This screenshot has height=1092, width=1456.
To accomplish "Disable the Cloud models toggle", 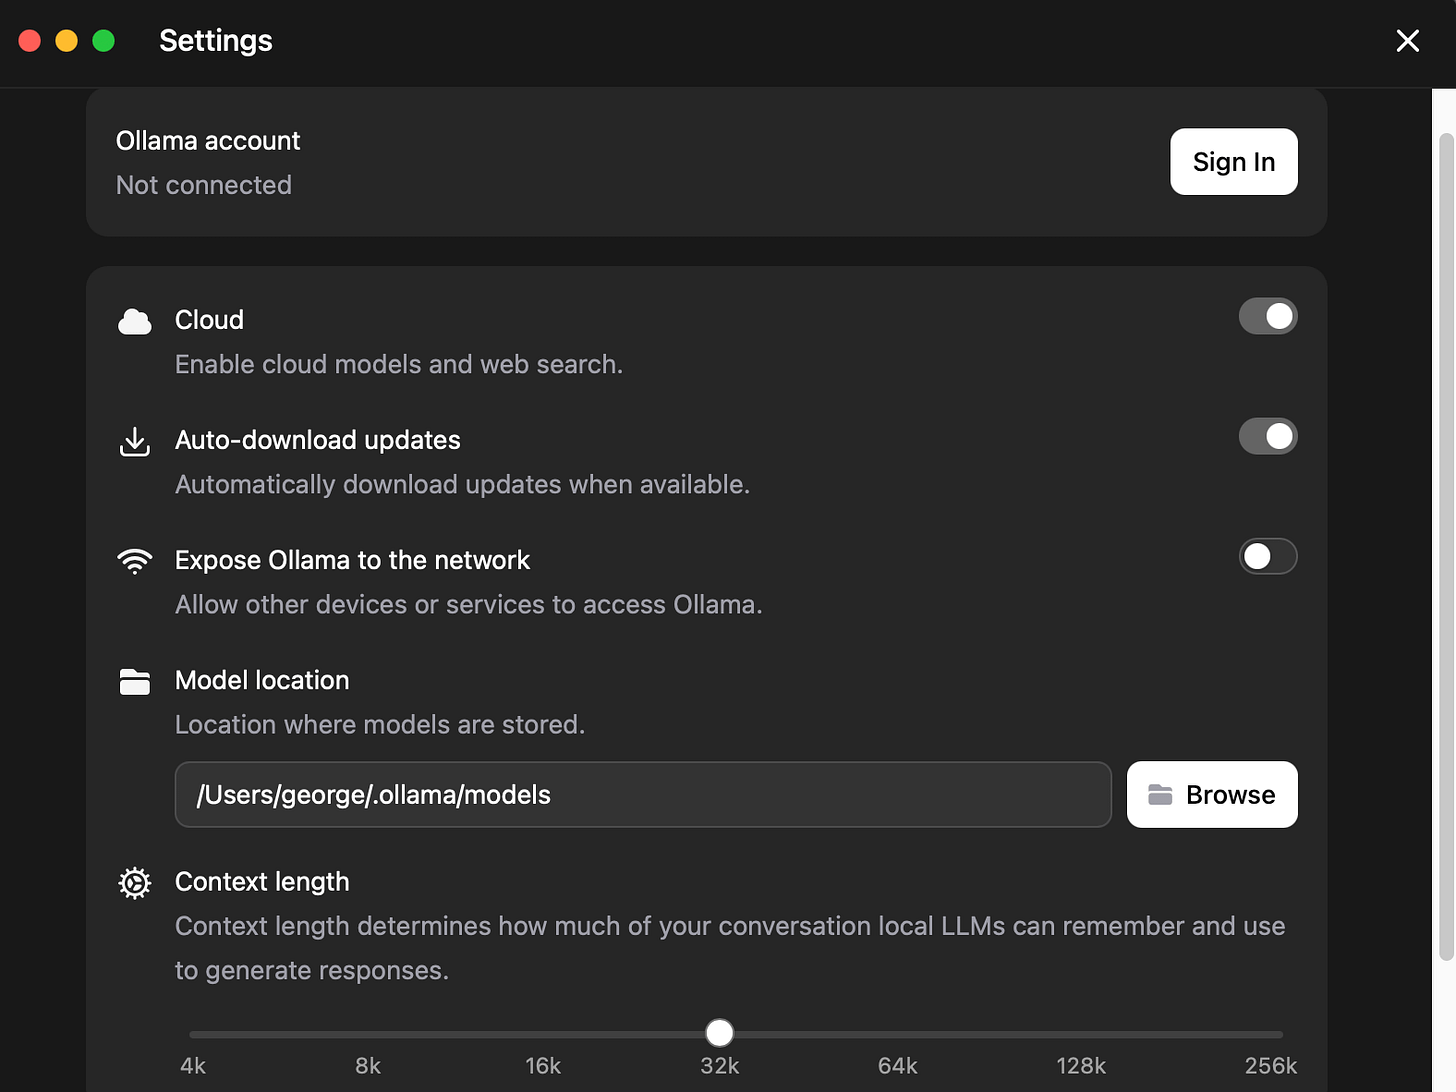I will pyautogui.click(x=1267, y=317).
